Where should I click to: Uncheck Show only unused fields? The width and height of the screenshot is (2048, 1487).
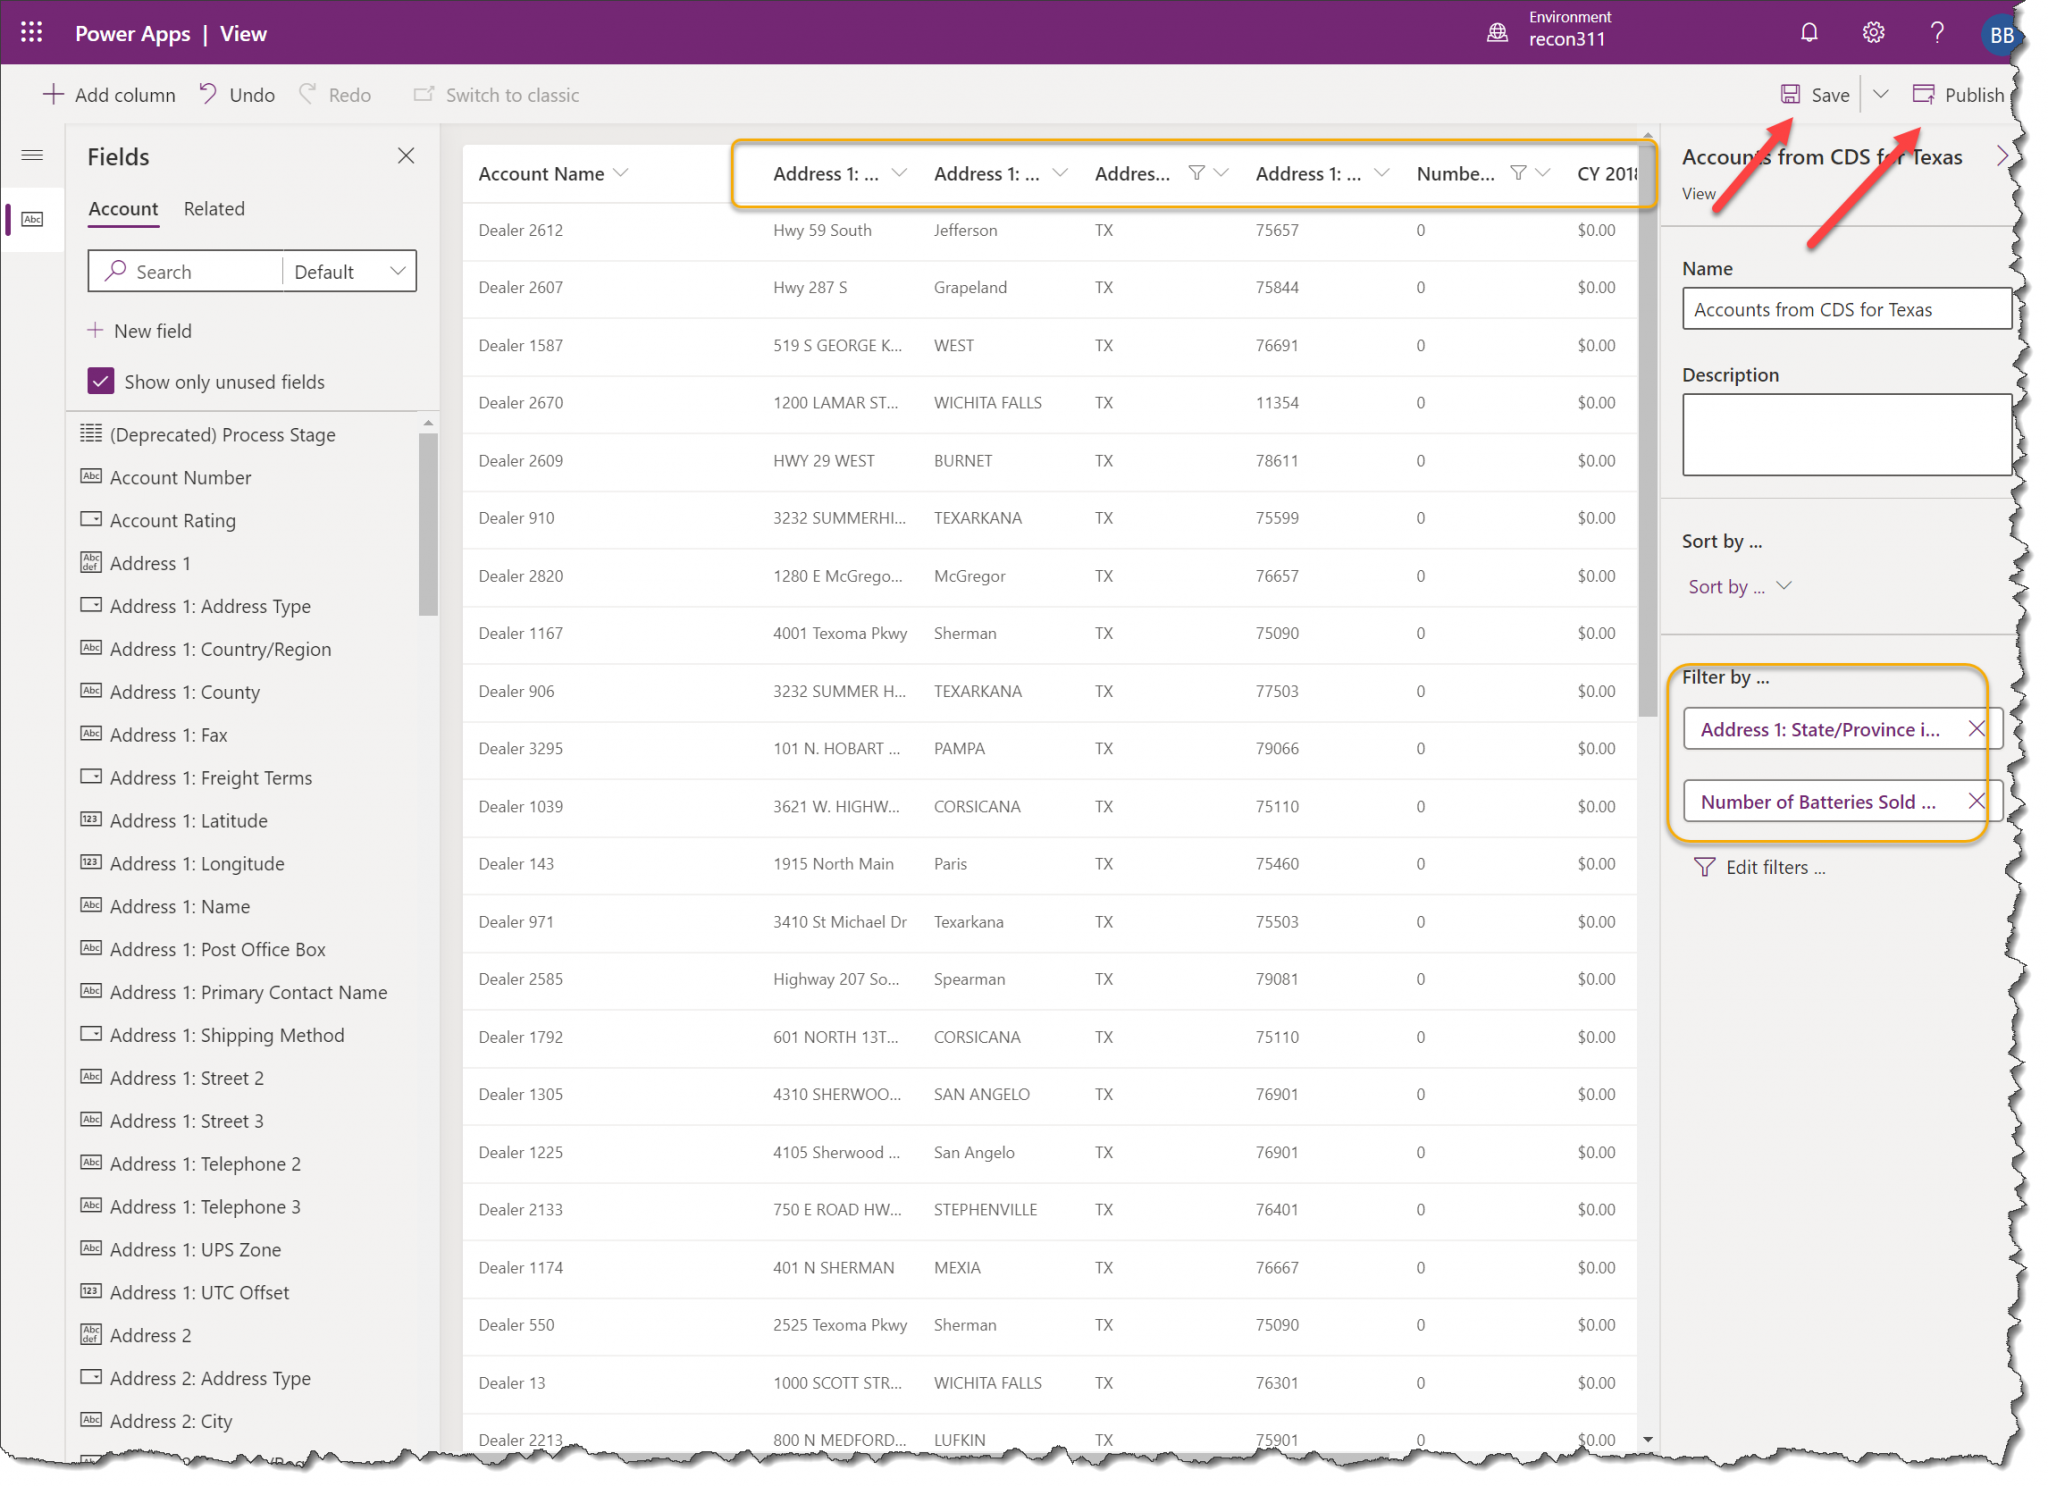tap(100, 381)
